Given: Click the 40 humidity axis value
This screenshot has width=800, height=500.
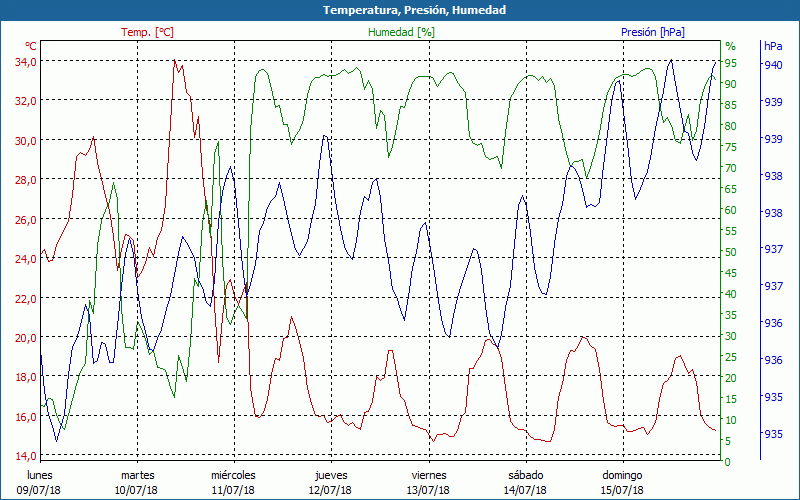Looking at the screenshot, I should point(731,294).
